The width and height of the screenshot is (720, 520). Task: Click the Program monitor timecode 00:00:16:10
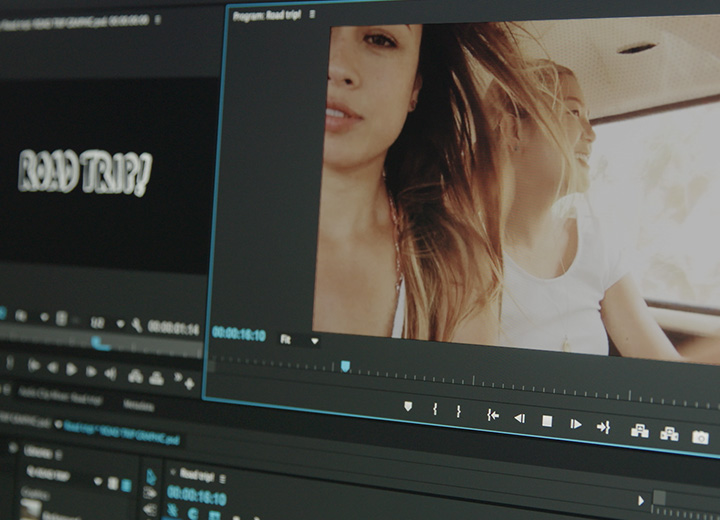pyautogui.click(x=239, y=334)
